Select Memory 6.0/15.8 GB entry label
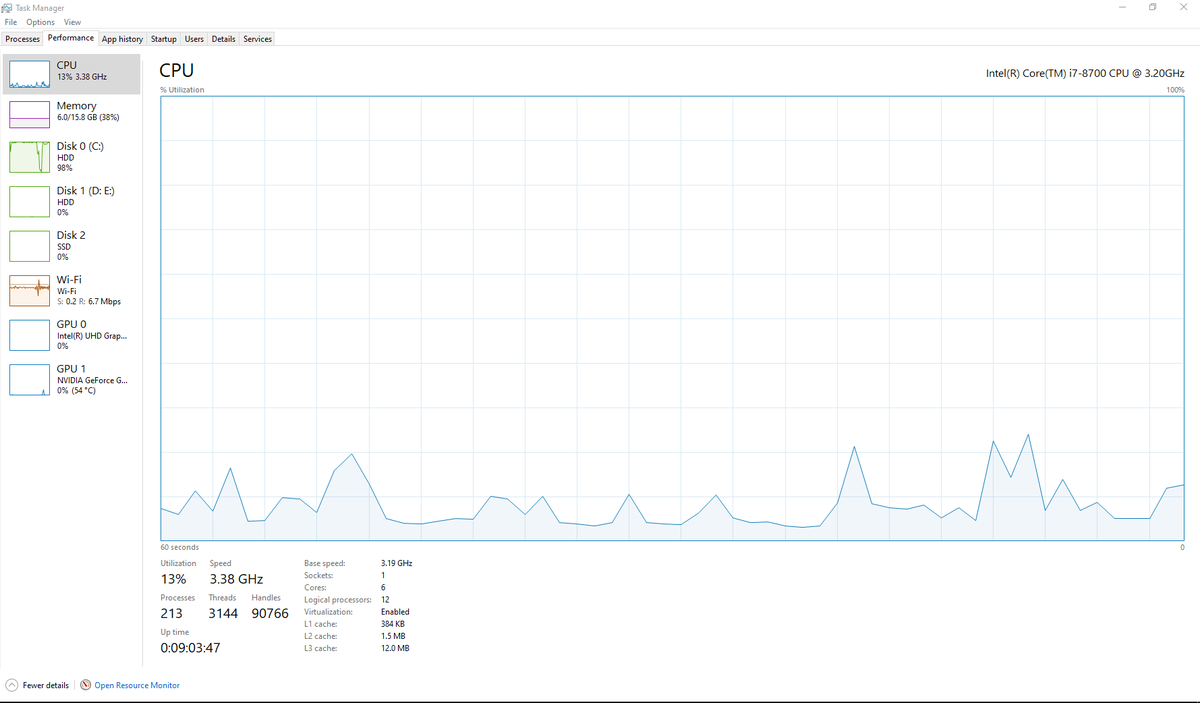 coord(88,111)
